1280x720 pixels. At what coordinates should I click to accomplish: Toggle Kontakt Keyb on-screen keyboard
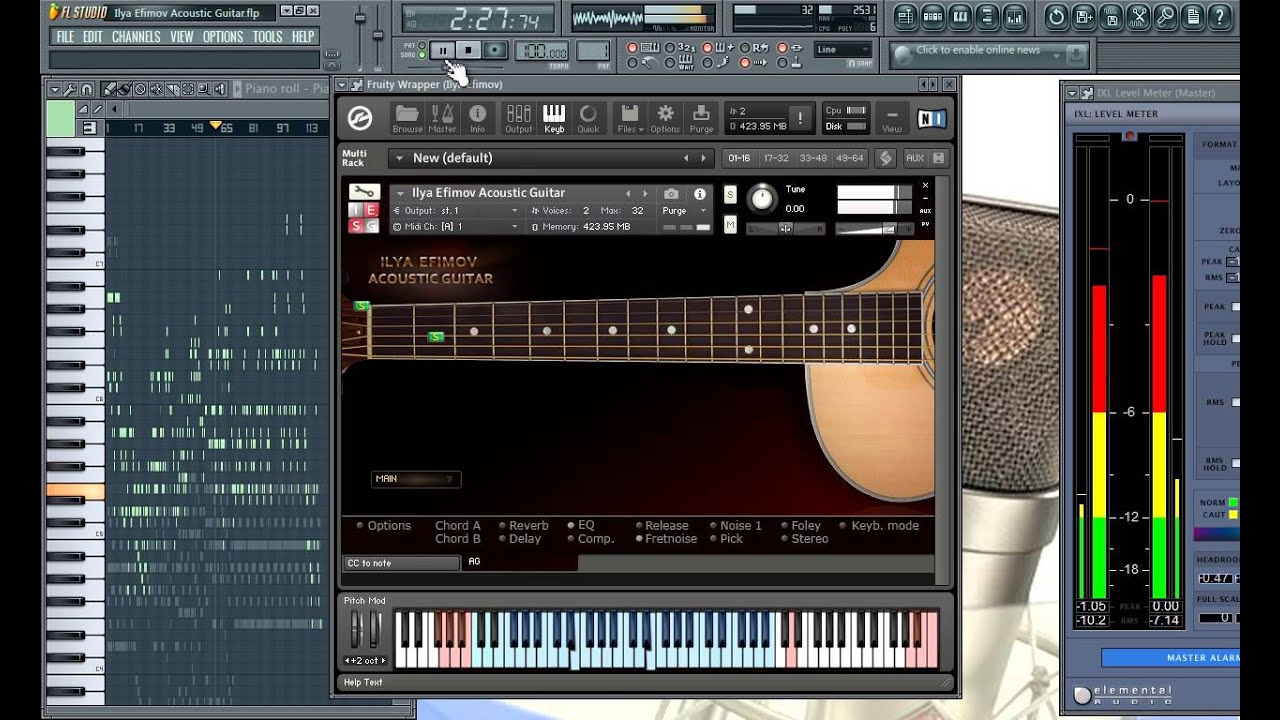tap(554, 117)
